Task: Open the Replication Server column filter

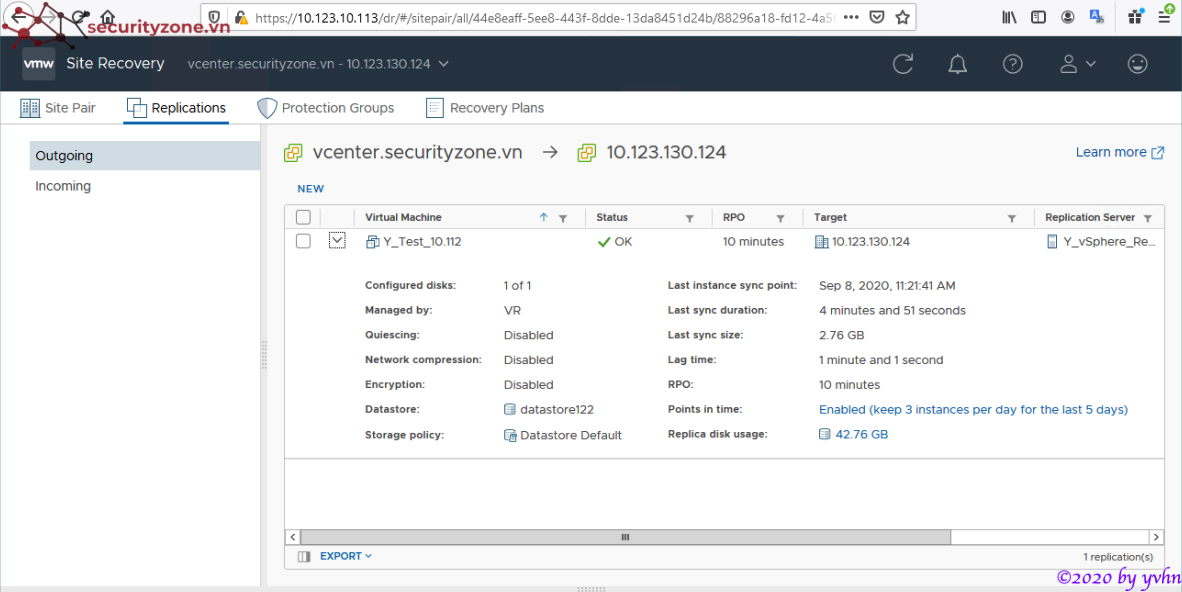Action: (1147, 219)
